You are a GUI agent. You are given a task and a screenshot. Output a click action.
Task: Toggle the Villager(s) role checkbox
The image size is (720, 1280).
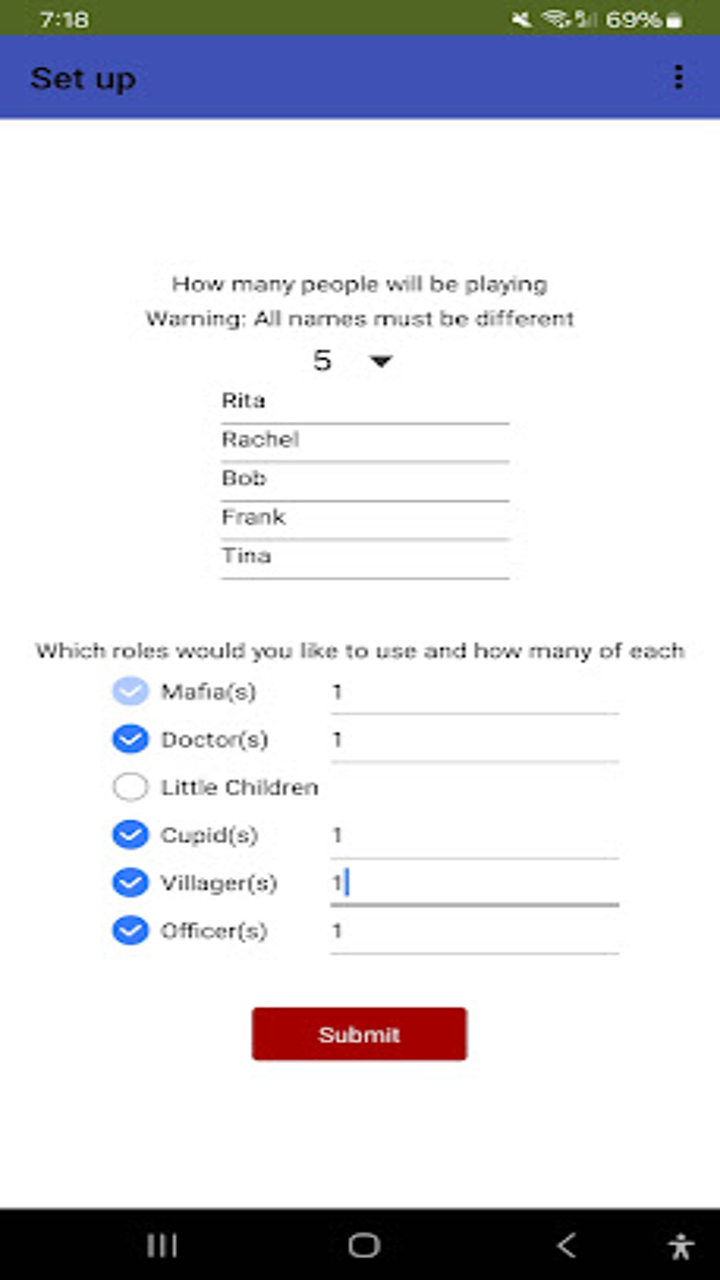[130, 883]
